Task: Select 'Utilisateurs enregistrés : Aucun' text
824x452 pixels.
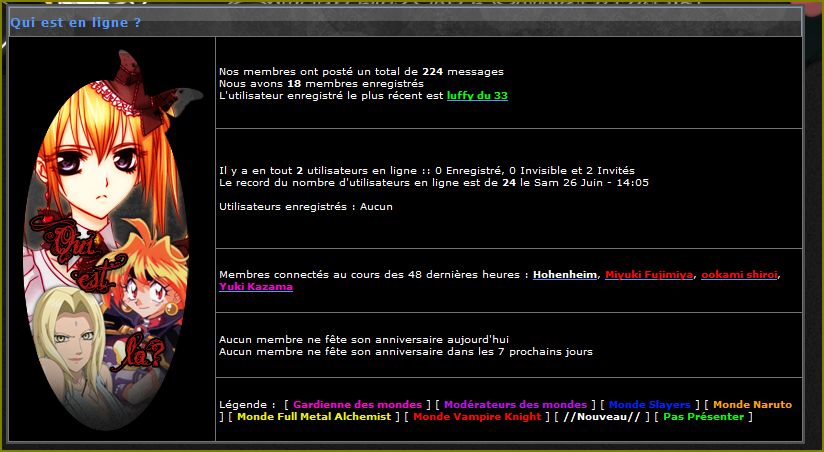Action: point(306,207)
